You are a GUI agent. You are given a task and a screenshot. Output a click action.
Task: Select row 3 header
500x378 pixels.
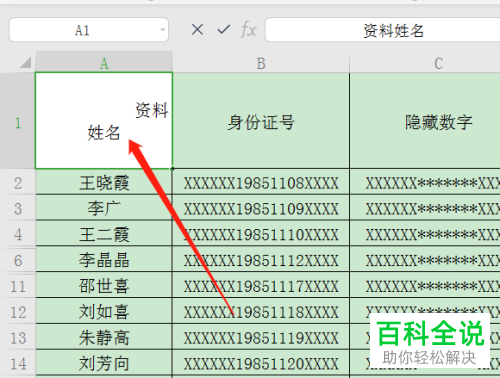[18, 208]
